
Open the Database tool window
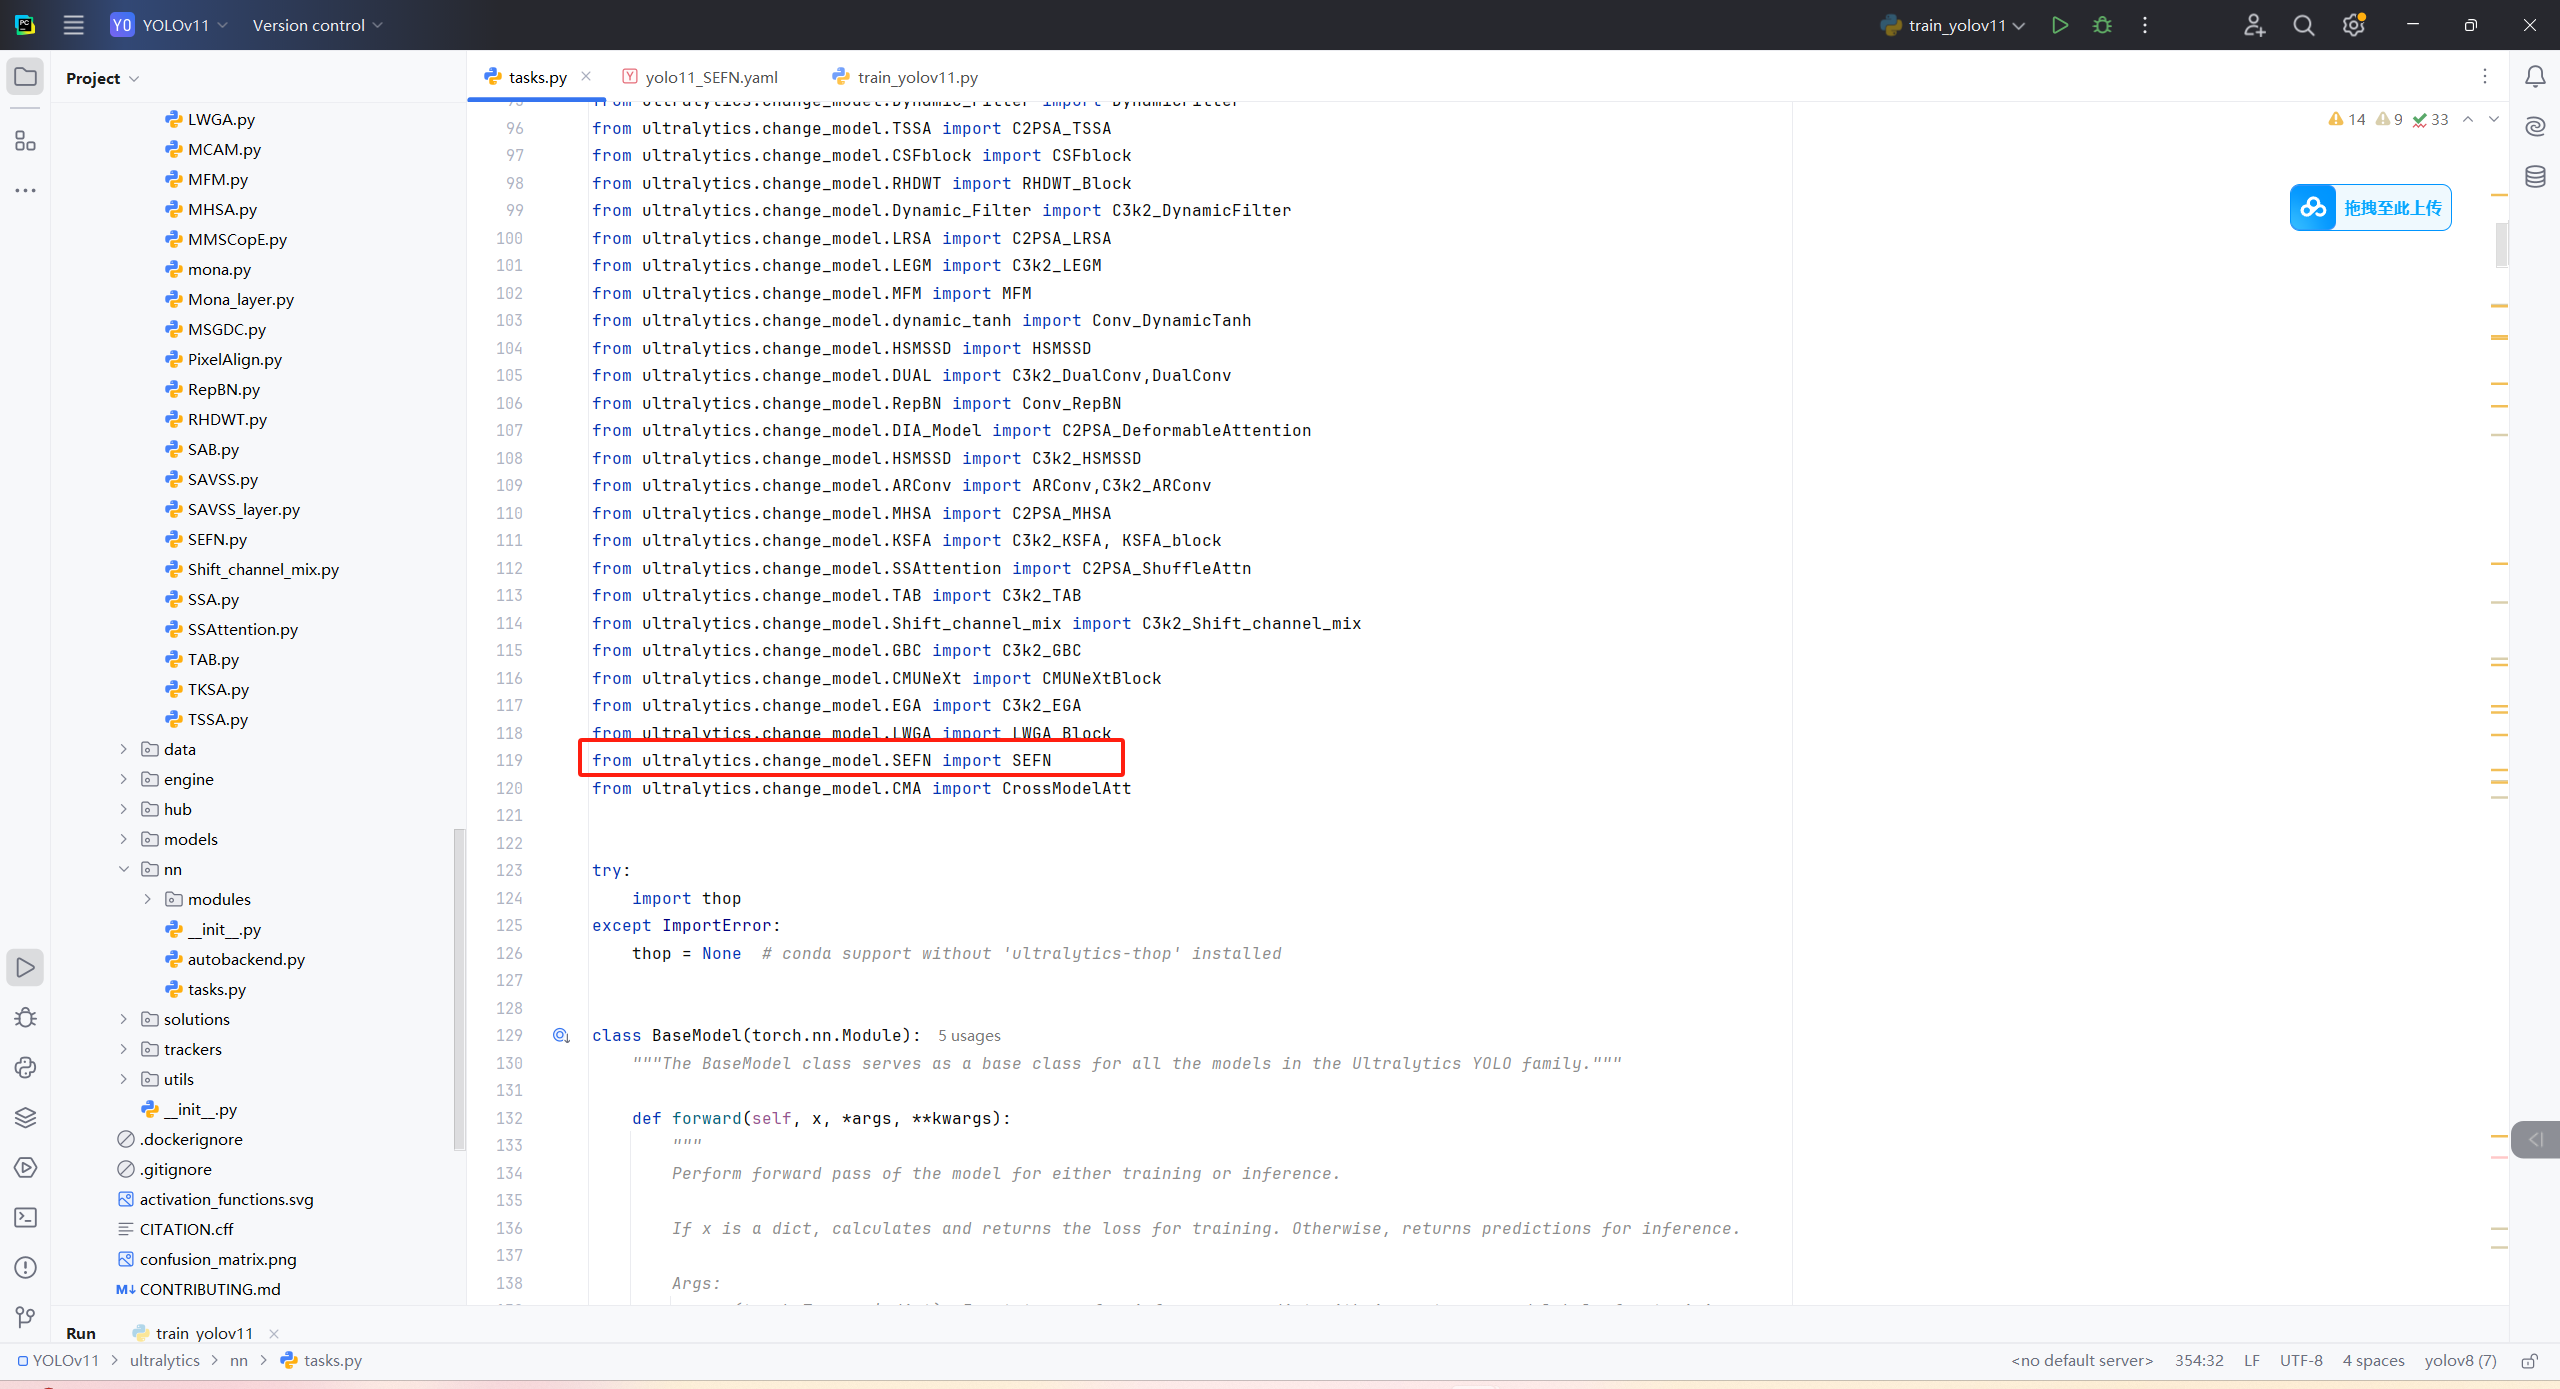coord(2535,177)
